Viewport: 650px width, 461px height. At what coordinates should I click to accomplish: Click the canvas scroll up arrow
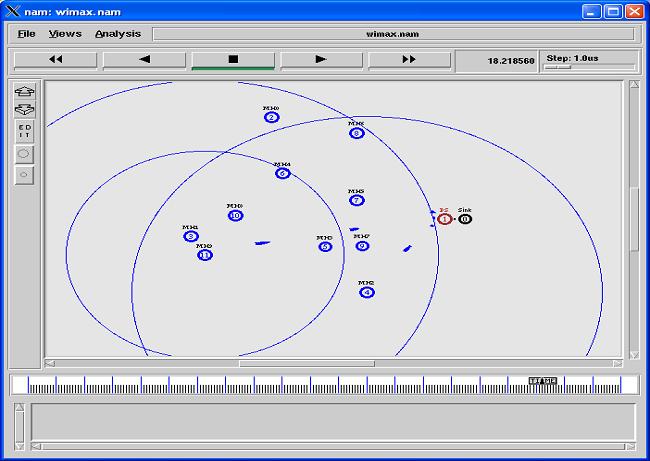634,85
